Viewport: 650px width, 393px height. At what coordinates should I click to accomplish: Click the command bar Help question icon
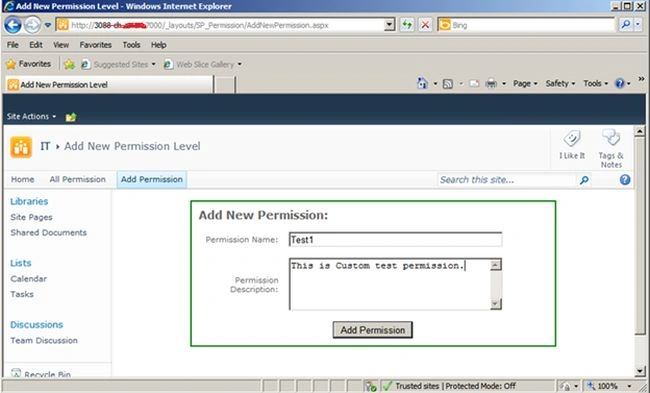click(x=620, y=84)
